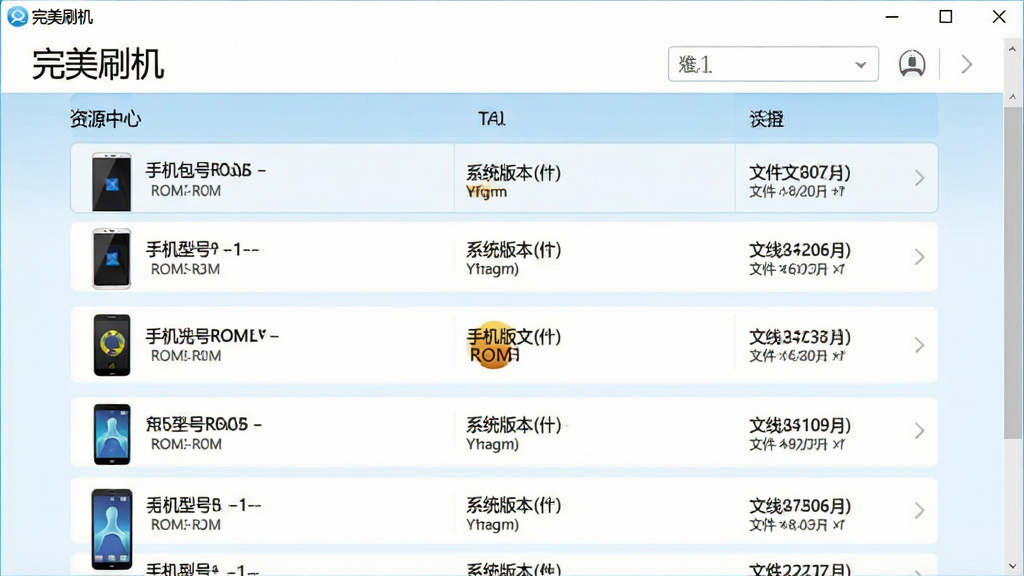Minimize the 完美刷机 window
The width and height of the screenshot is (1024, 576).
(892, 16)
